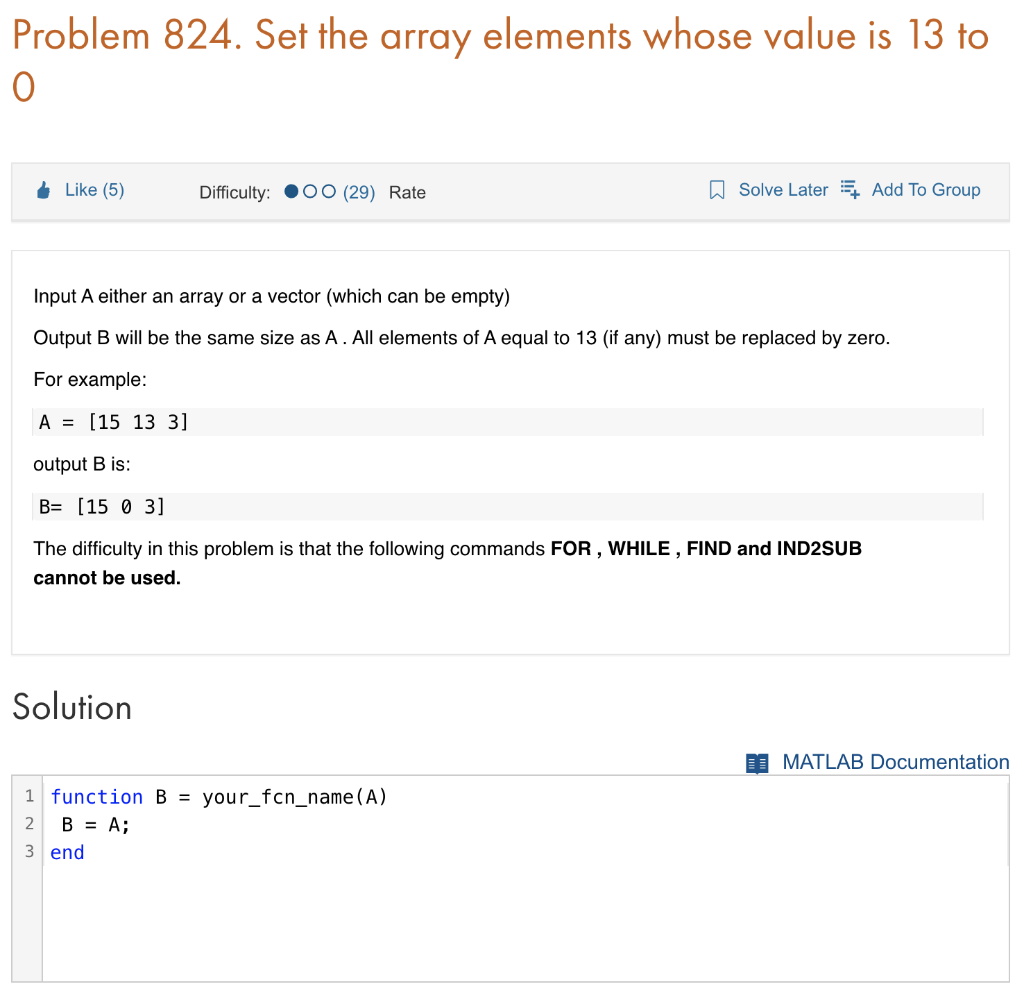The height and width of the screenshot is (991, 1024).
Task: Click the book icon before MATLAB Documentation
Action: point(757,763)
